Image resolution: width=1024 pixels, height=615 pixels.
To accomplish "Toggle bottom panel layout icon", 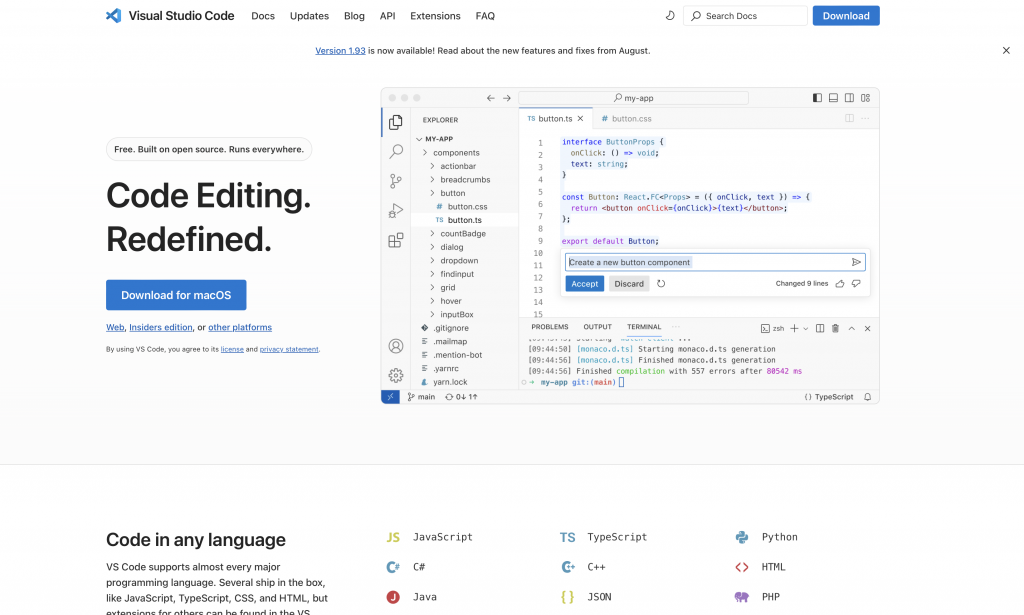I will click(833, 98).
